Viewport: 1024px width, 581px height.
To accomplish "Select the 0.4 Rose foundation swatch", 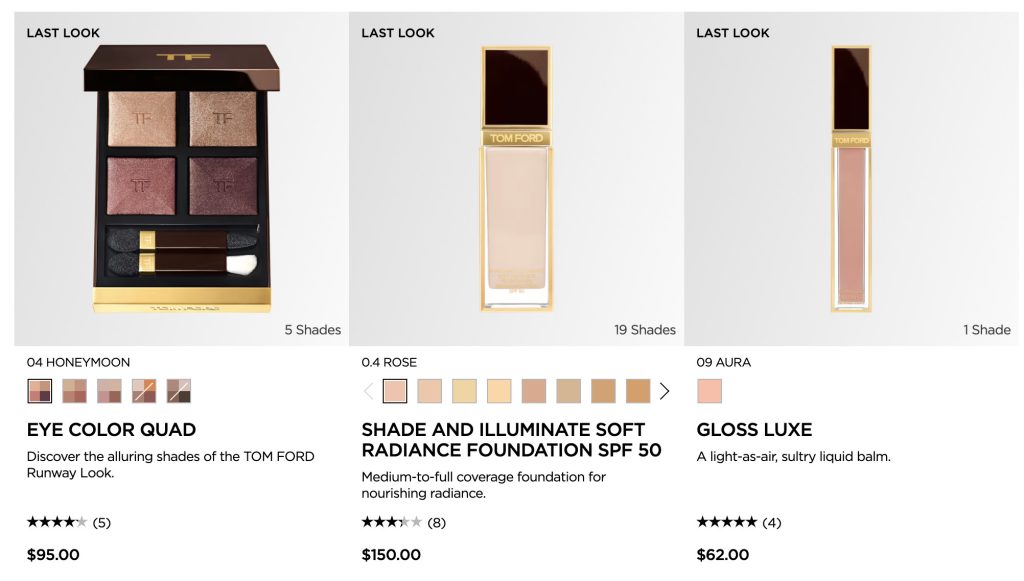I will pyautogui.click(x=395, y=391).
